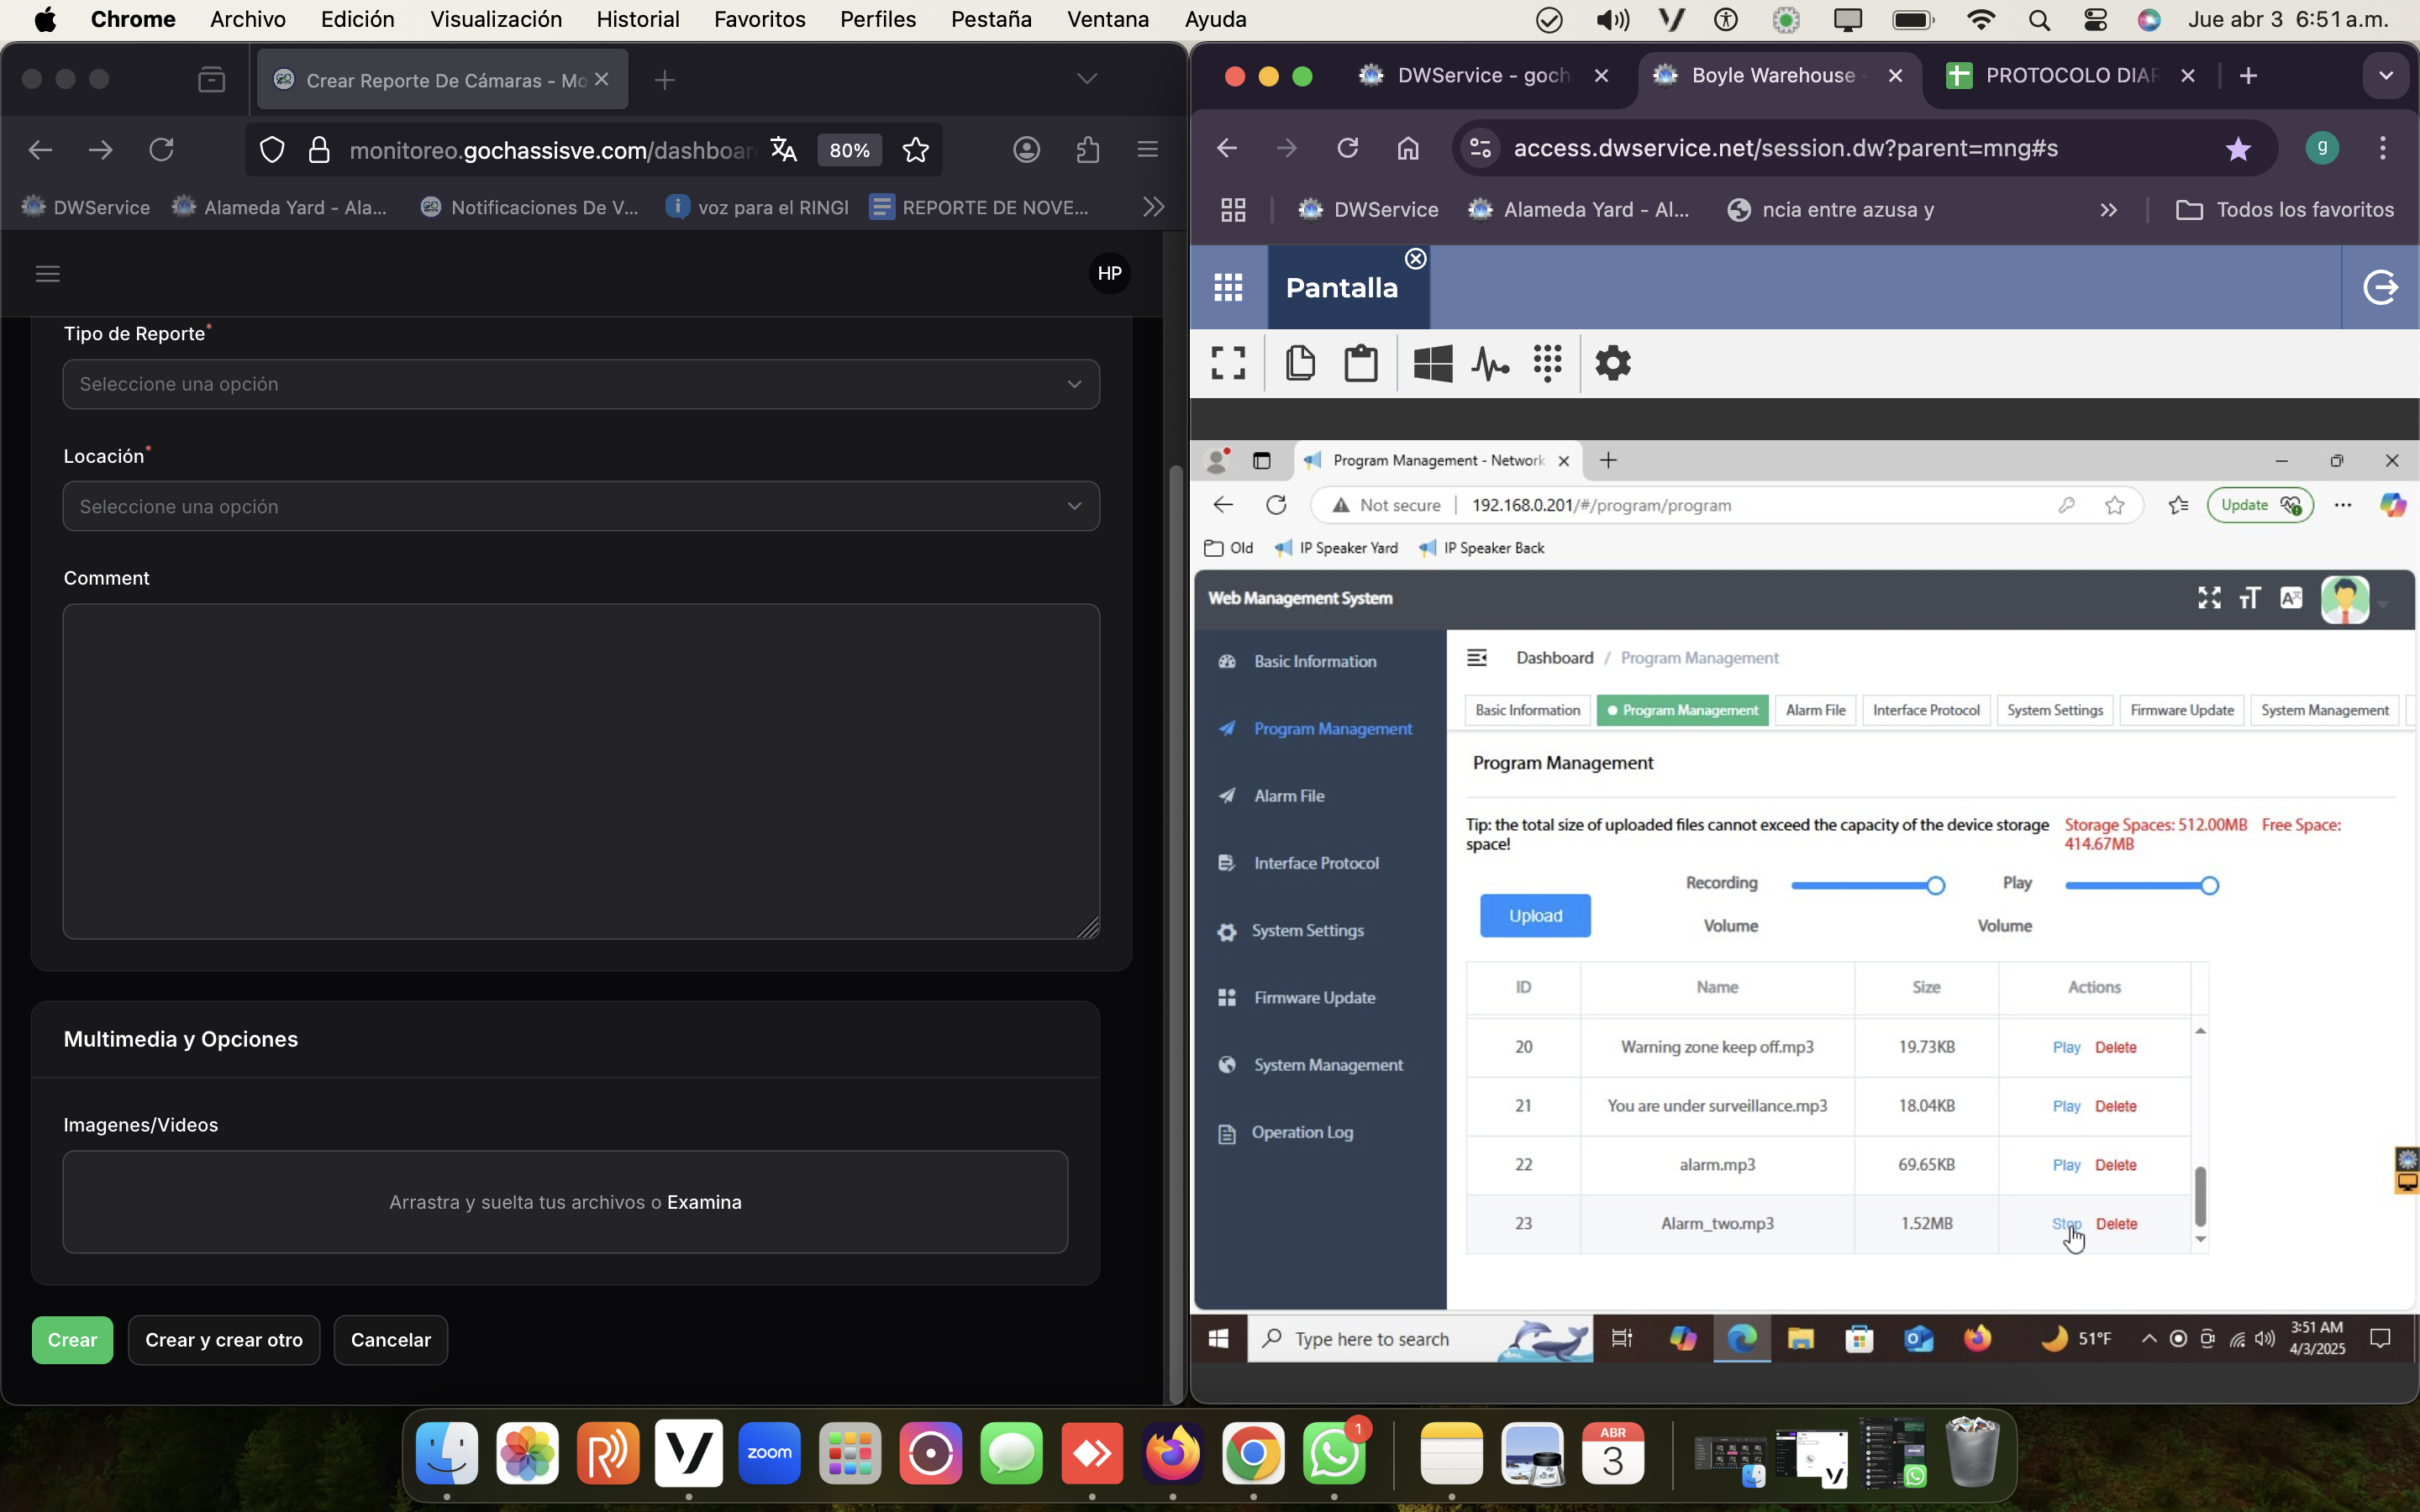2420x1512 pixels.
Task: Open DWService session settings gear
Action: click(x=1613, y=363)
